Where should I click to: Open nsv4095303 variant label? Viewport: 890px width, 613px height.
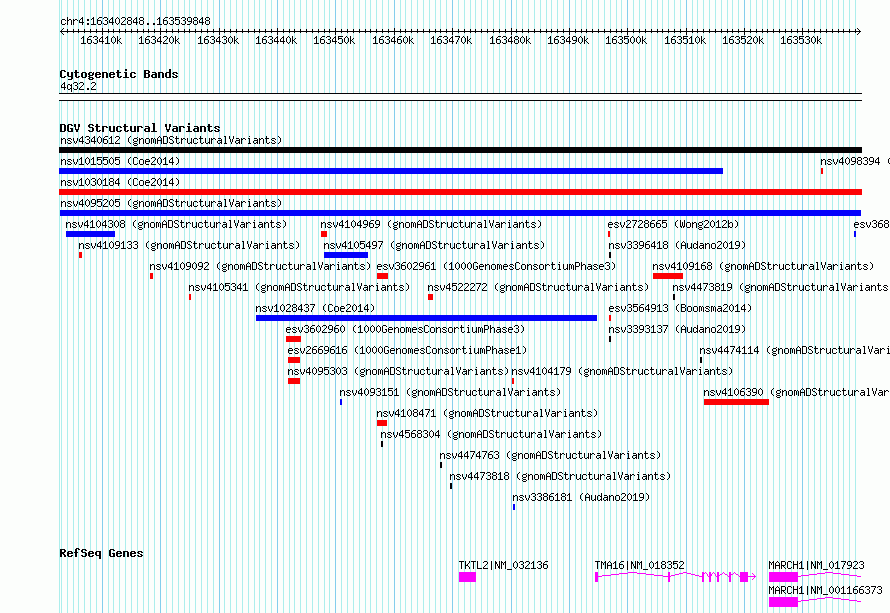pyautogui.click(x=398, y=371)
